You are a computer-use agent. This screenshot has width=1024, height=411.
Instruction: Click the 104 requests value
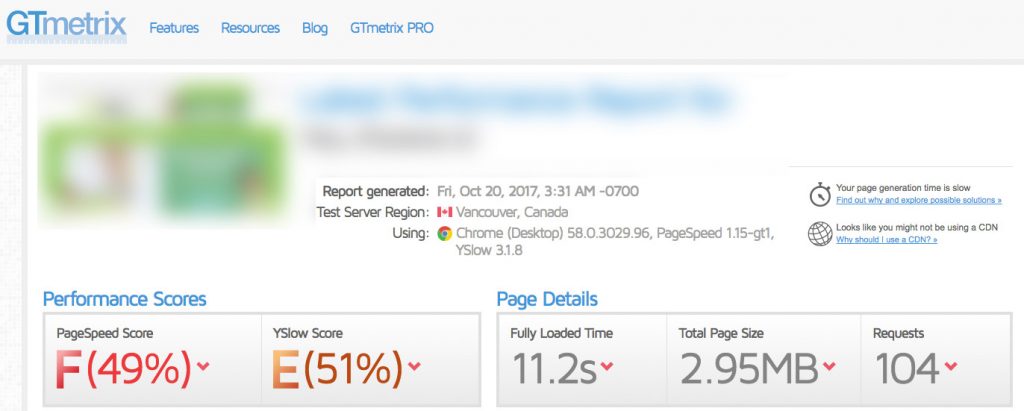(x=906, y=369)
